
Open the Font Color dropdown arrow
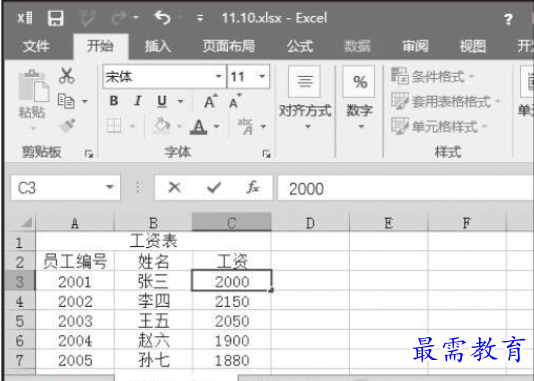216,126
